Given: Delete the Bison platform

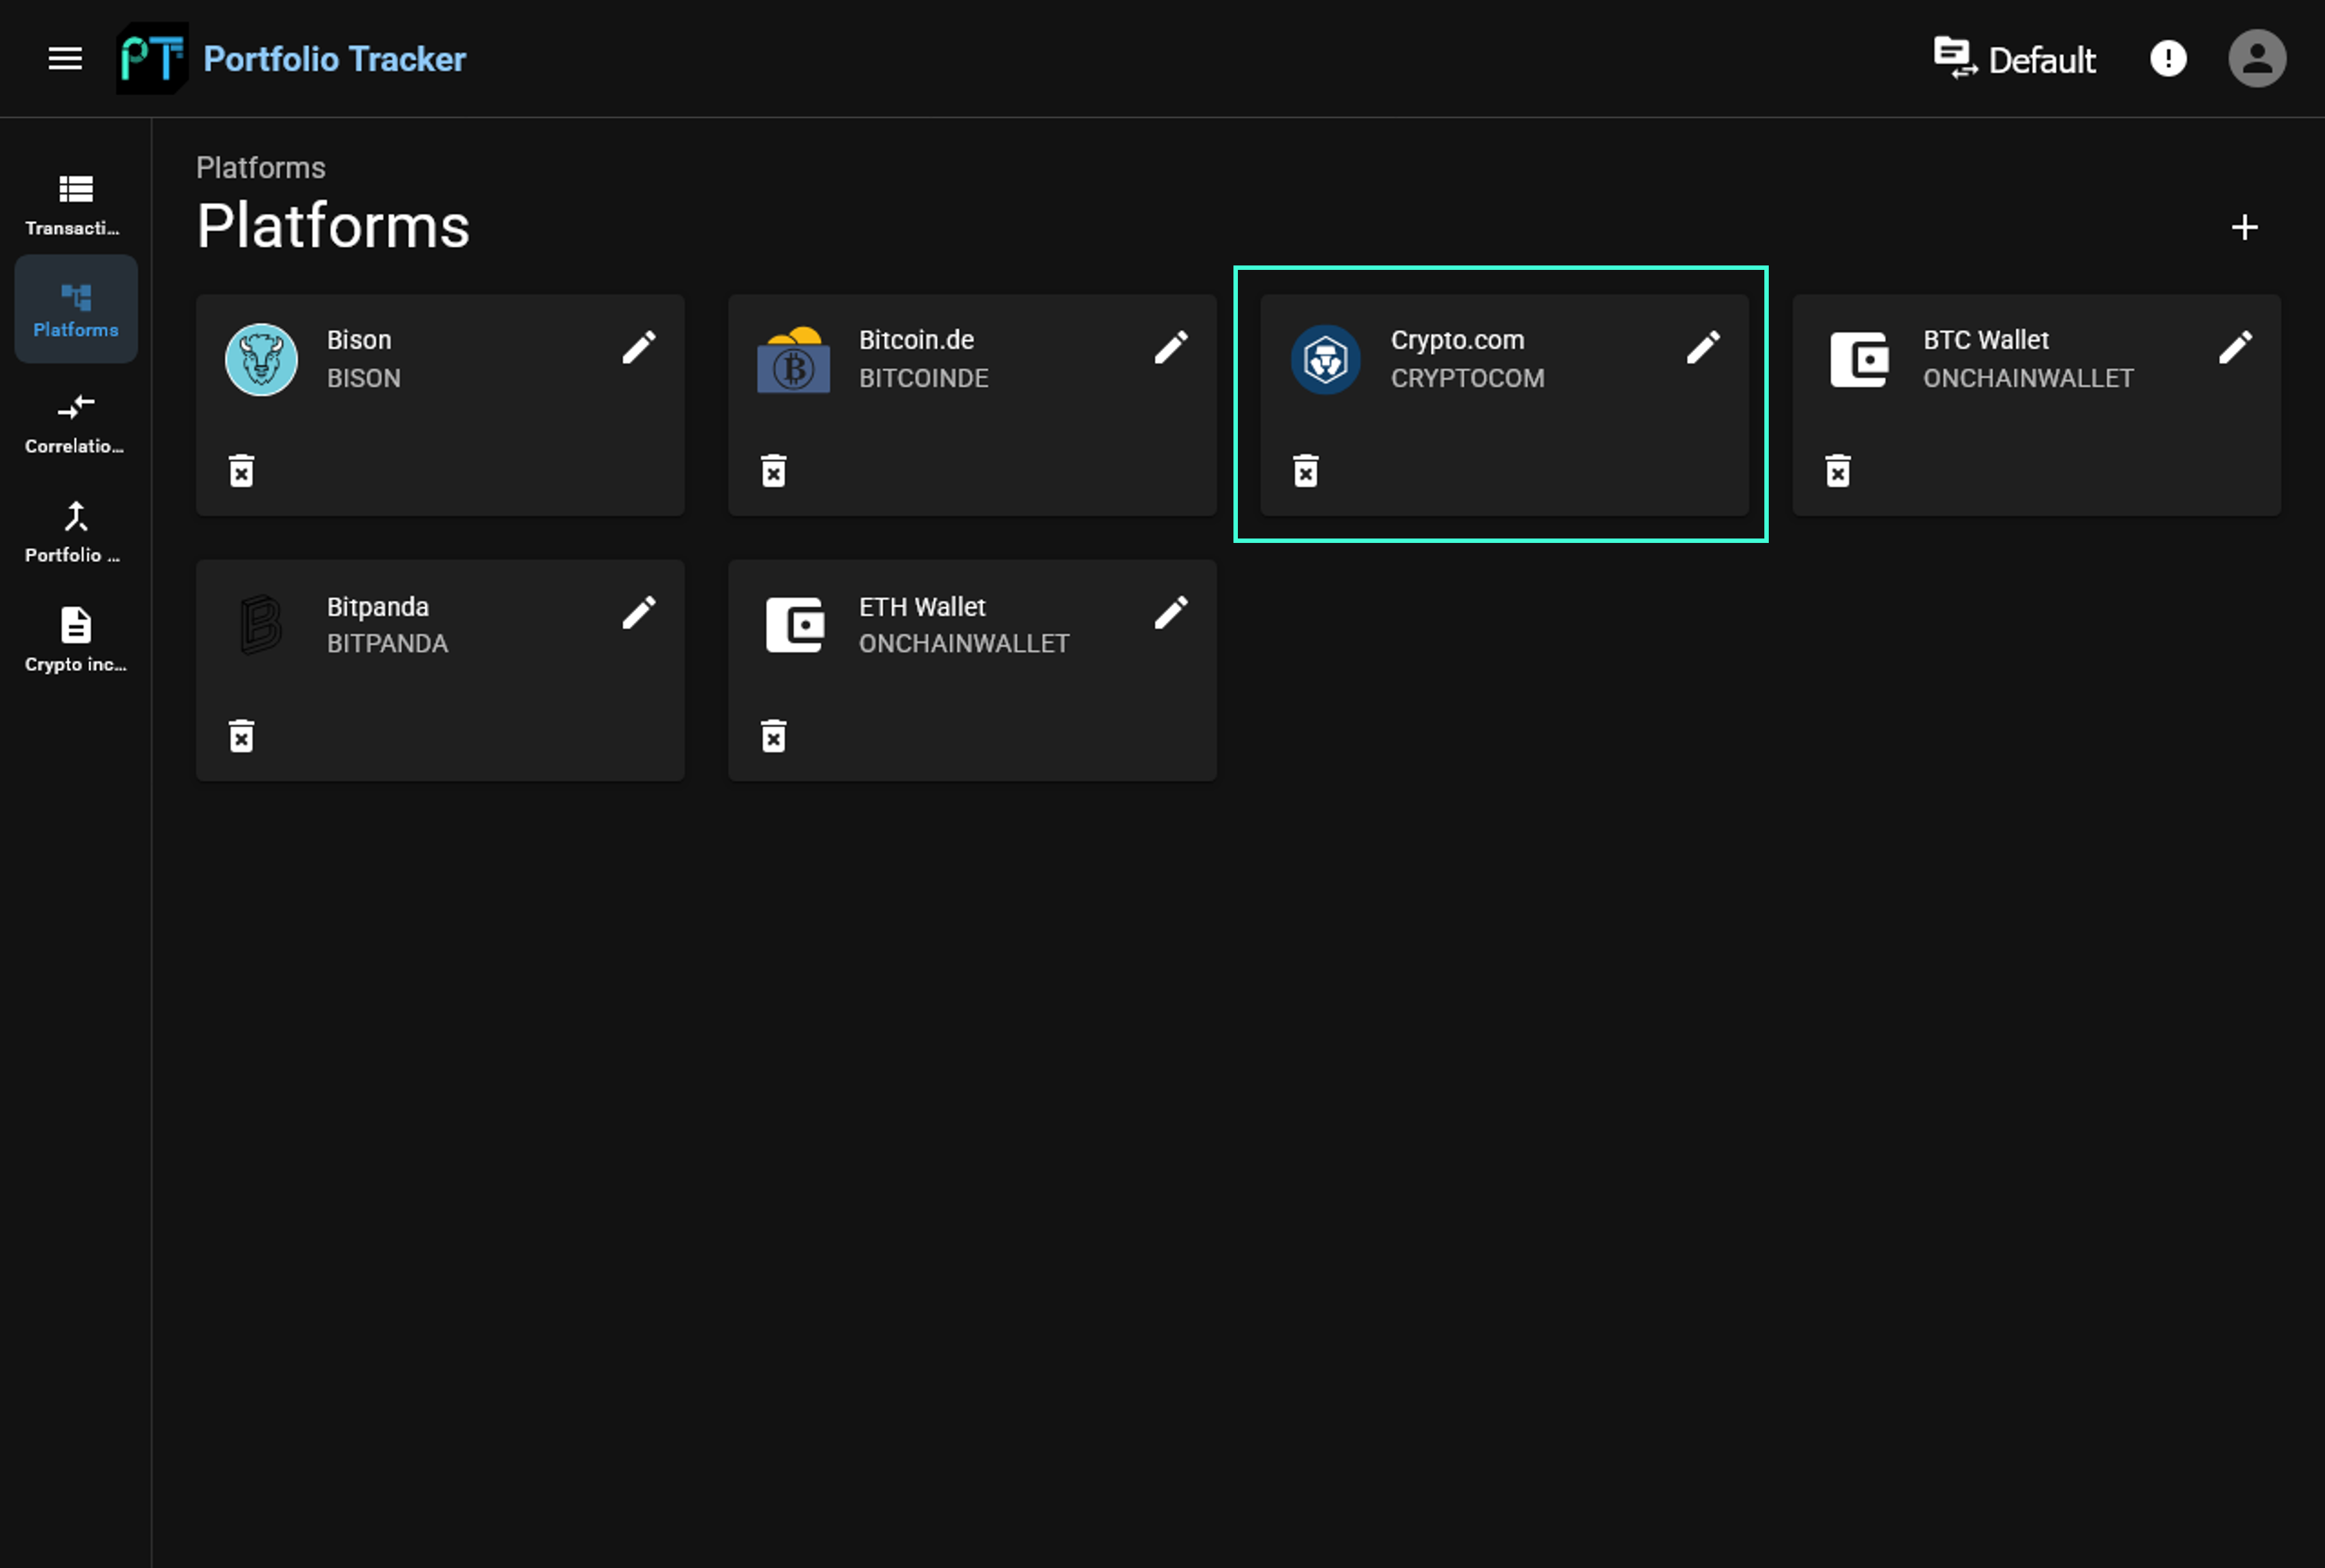Looking at the screenshot, I should point(242,471).
